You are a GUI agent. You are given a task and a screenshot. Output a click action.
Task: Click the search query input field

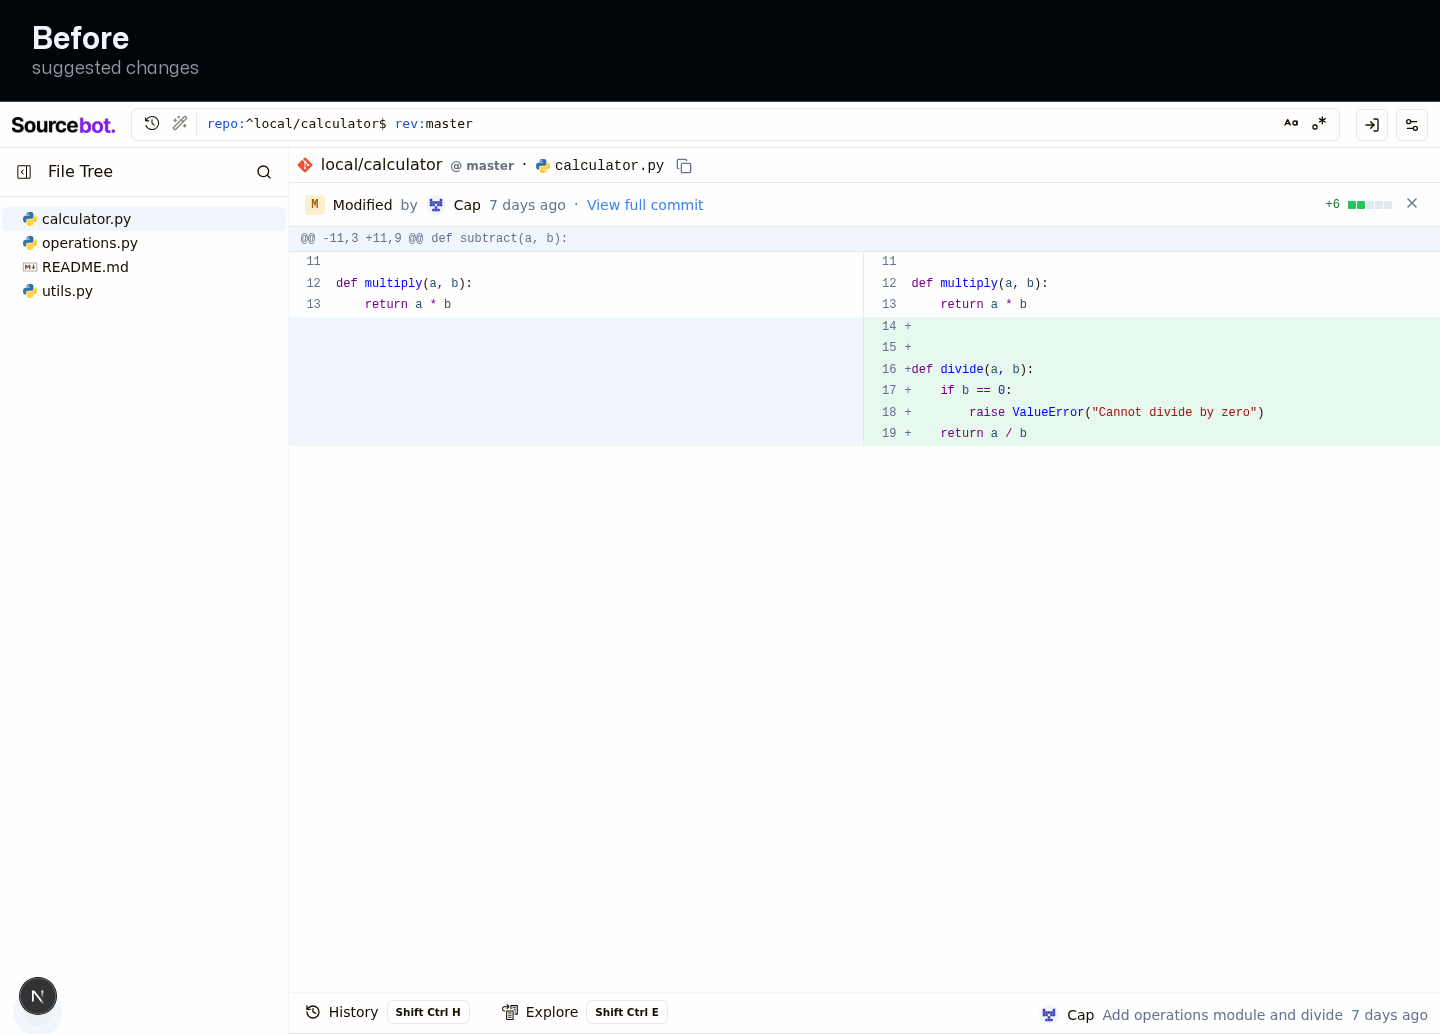click(735, 124)
